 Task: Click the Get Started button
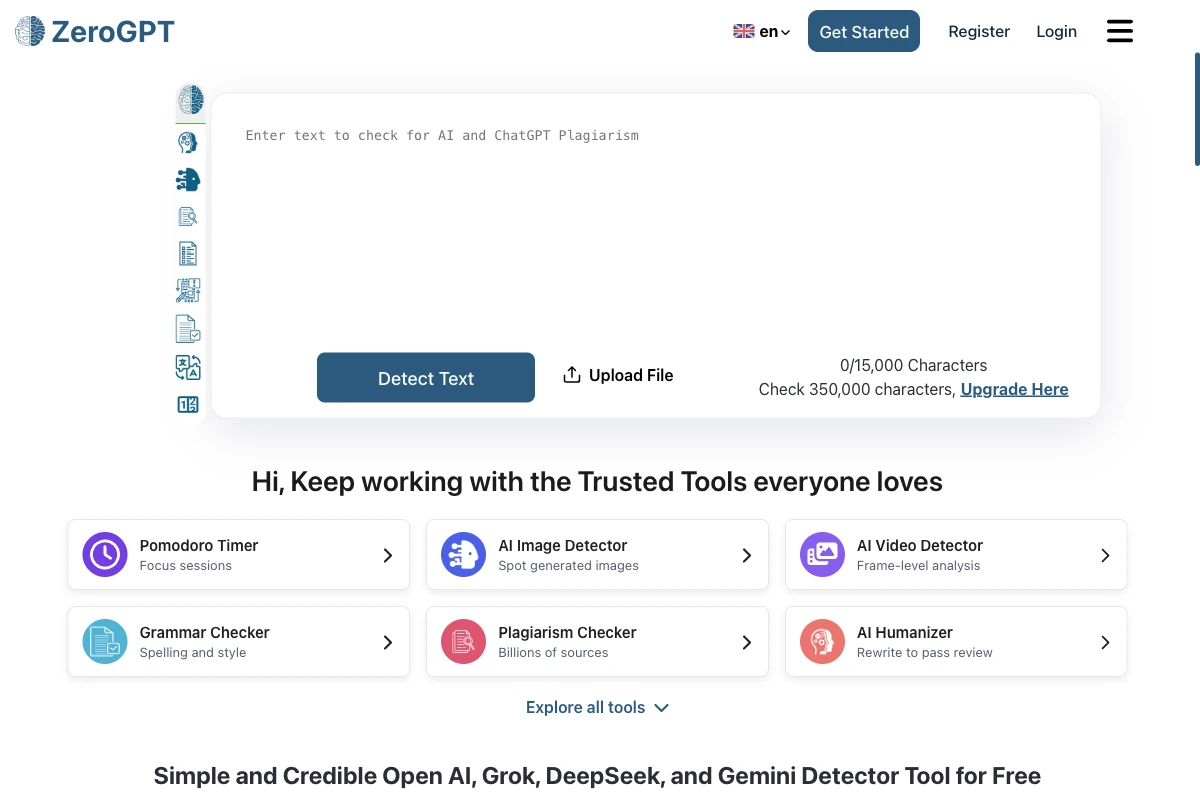tap(864, 31)
